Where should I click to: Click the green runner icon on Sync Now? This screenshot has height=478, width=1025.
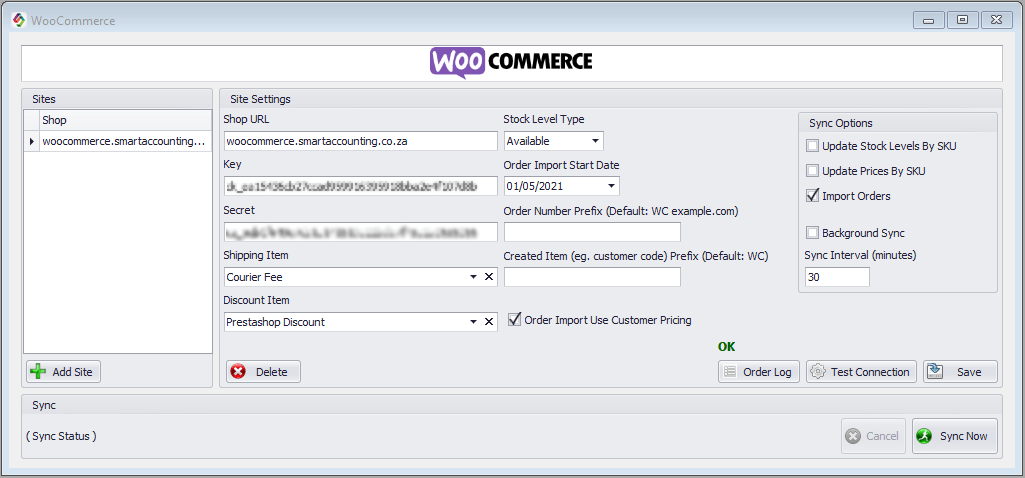924,436
